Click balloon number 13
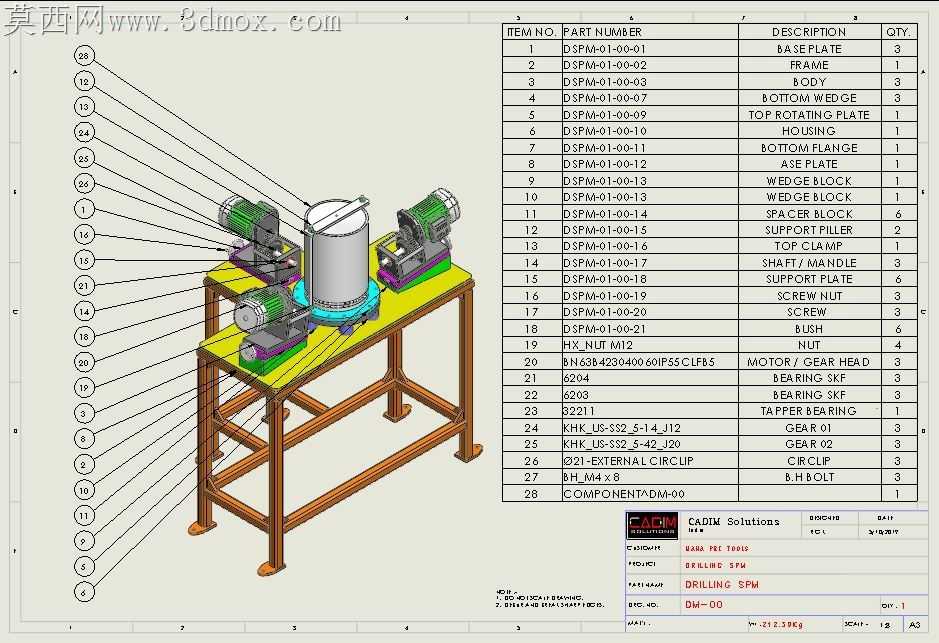The image size is (939, 643). coord(84,107)
